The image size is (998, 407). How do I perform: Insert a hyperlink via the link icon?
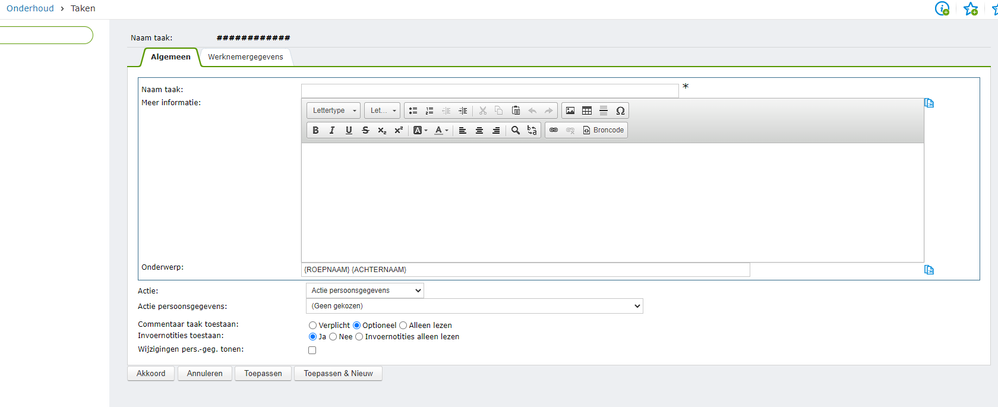(x=554, y=130)
